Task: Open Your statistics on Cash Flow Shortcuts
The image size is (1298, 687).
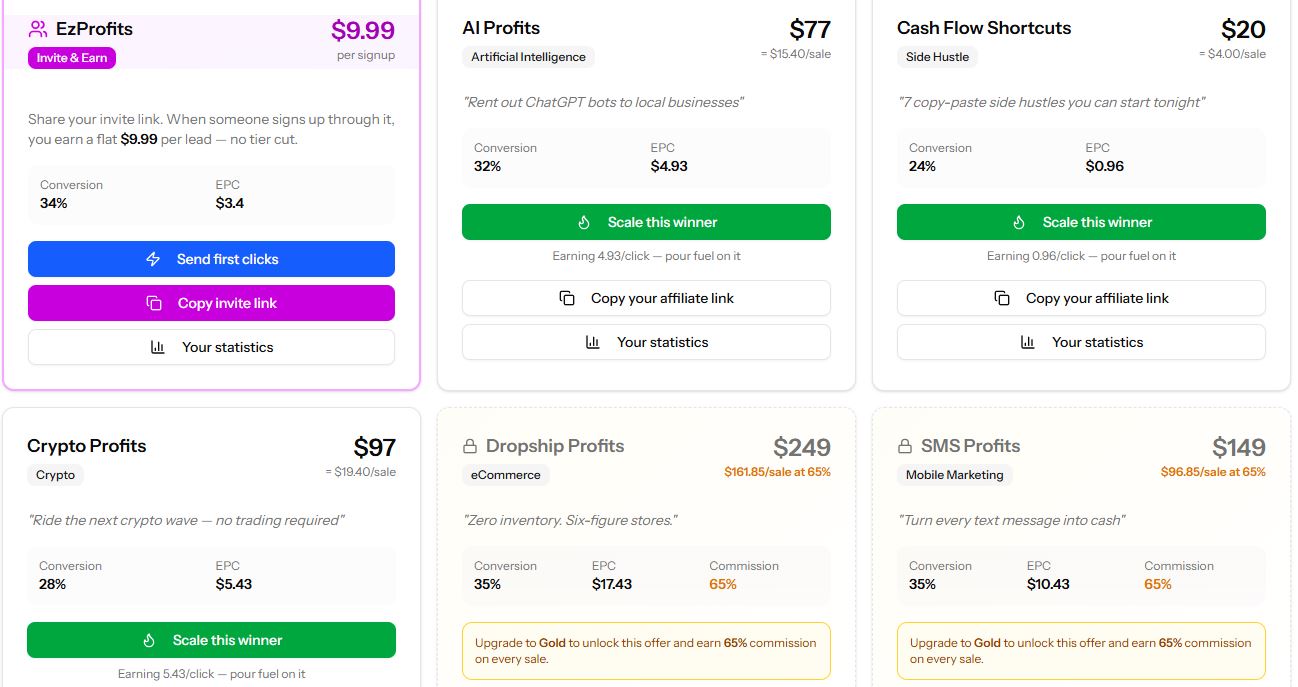Action: pos(1081,341)
